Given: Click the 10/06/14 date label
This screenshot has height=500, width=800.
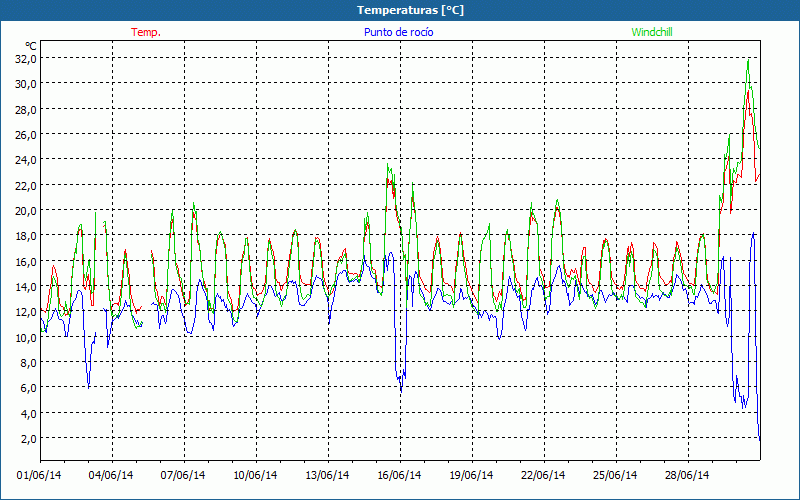Looking at the screenshot, I should pyautogui.click(x=255, y=475).
